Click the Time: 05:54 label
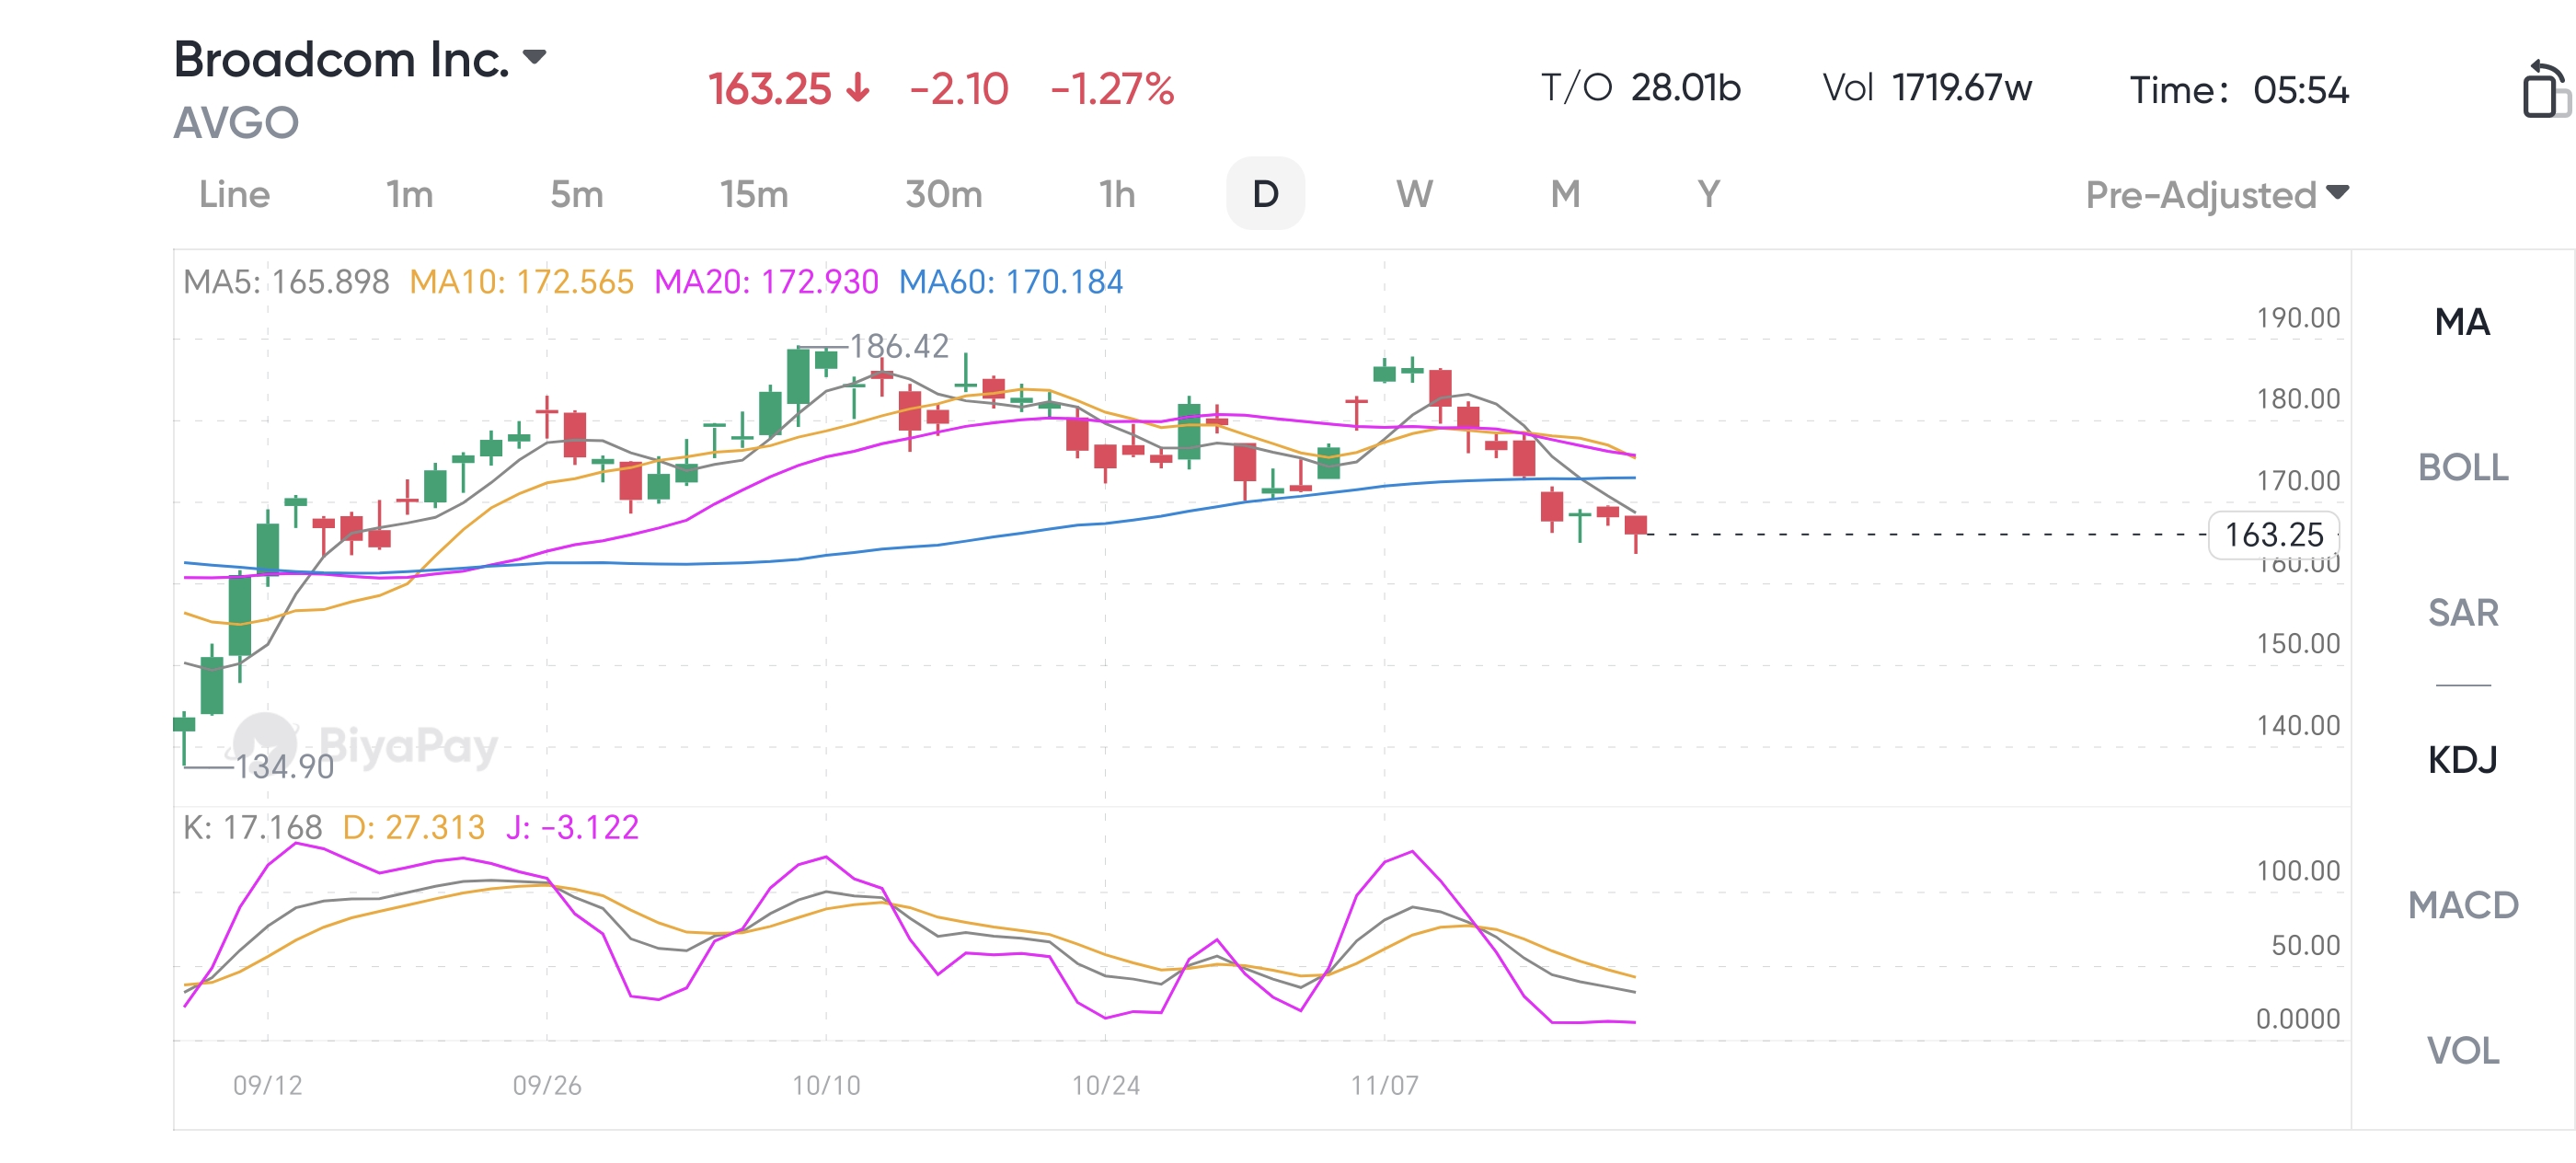The image size is (2576, 1163). tap(2239, 90)
